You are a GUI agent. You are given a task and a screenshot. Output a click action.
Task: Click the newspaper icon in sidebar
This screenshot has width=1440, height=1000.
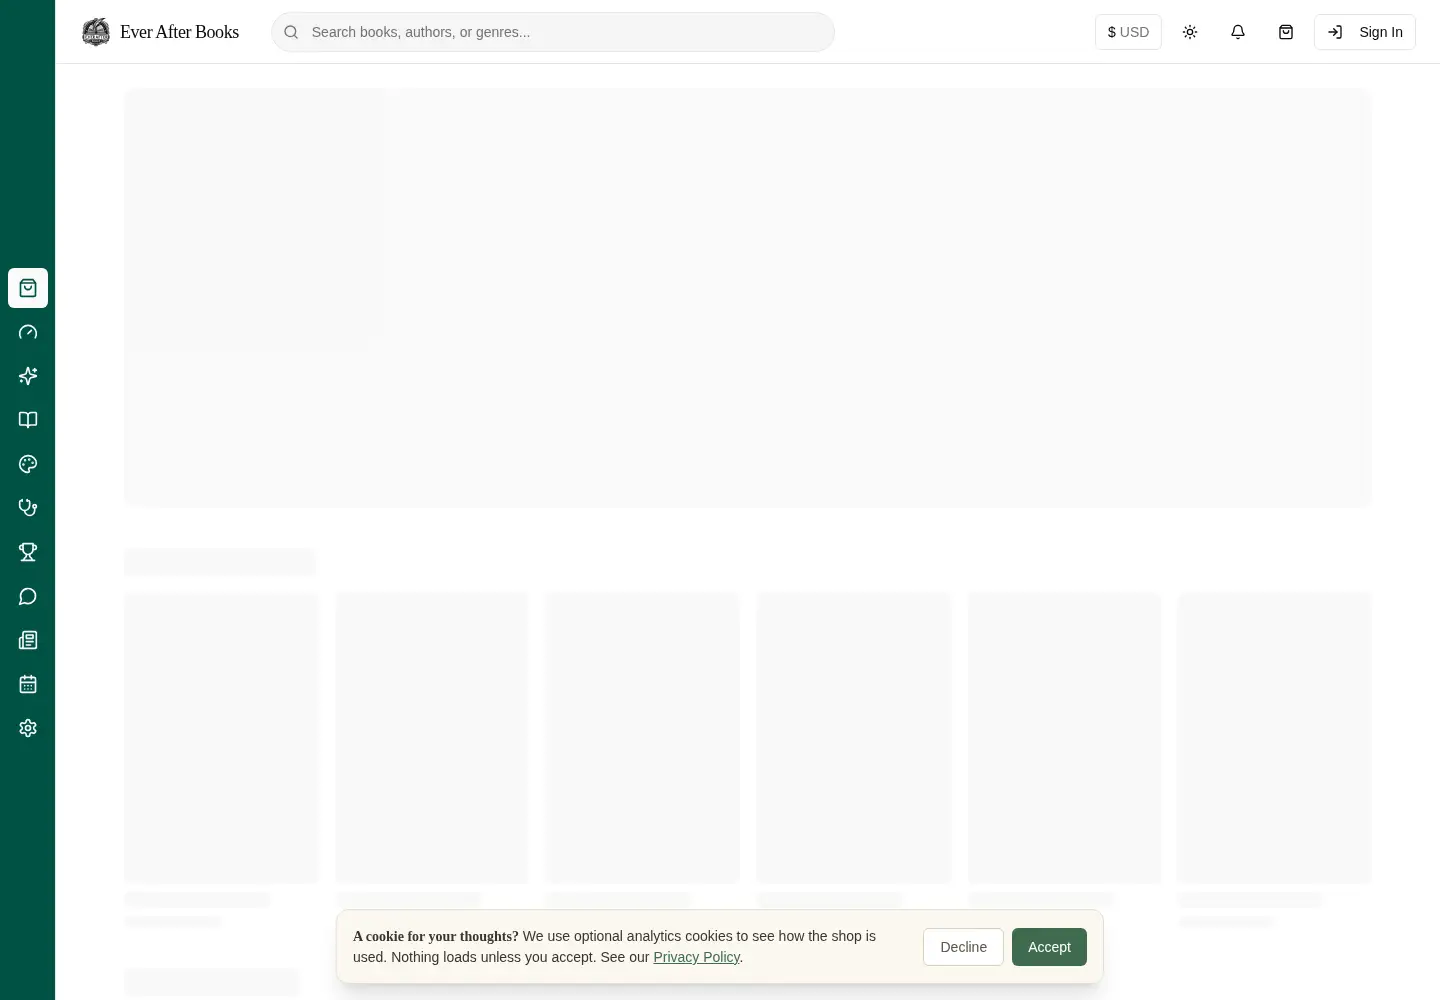(x=28, y=640)
